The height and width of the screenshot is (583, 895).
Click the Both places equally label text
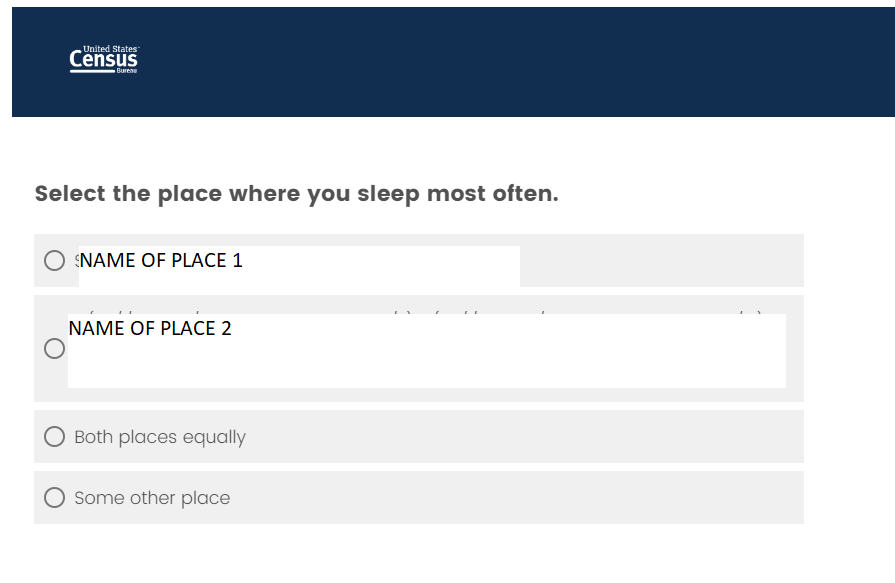click(160, 437)
